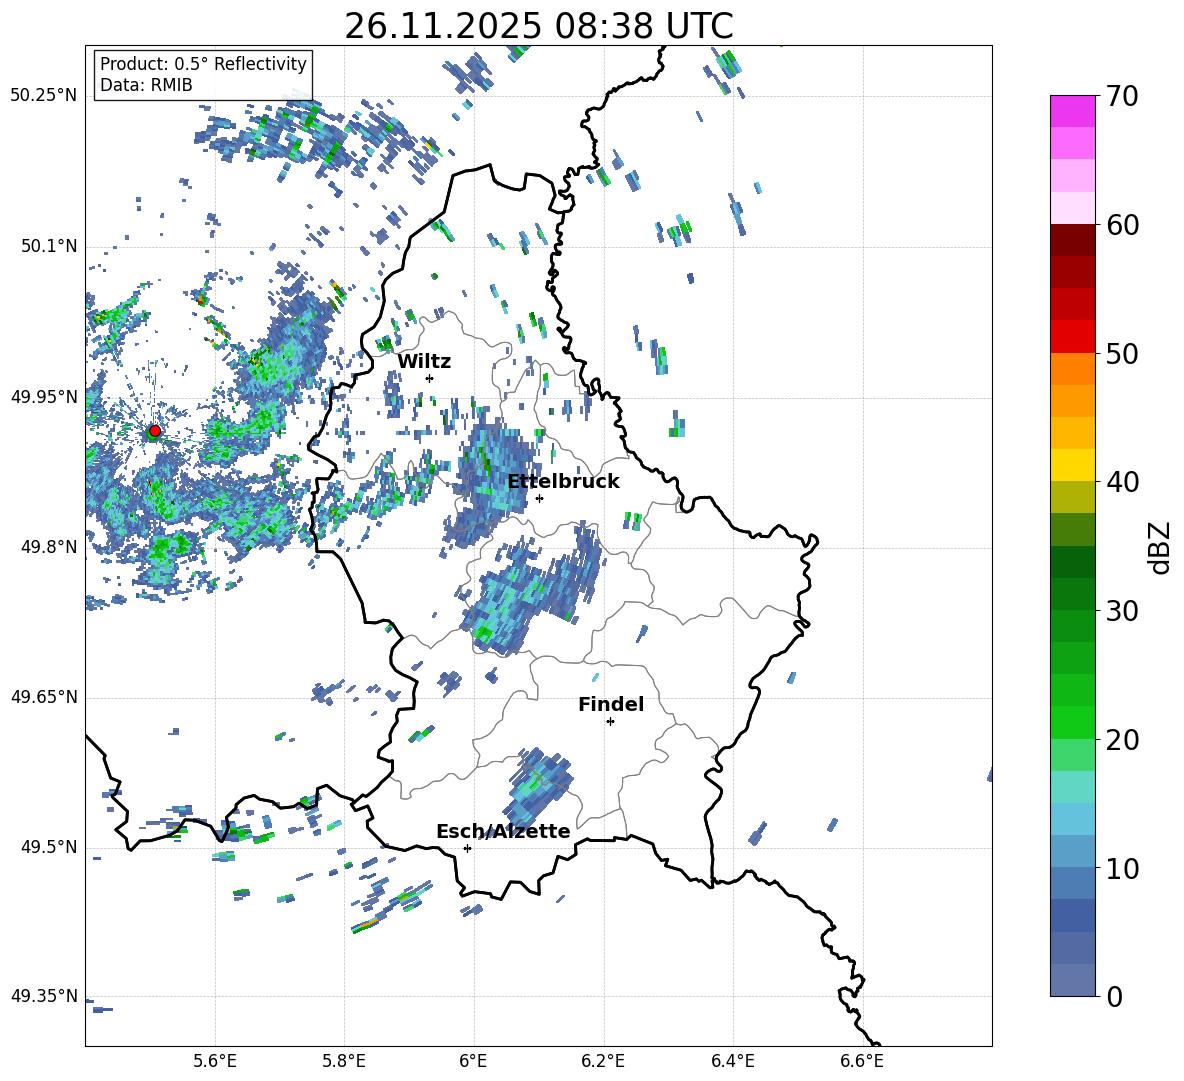Click the dBZ colorbar axis label
This screenshot has height=1081, width=1184.
point(1159,547)
